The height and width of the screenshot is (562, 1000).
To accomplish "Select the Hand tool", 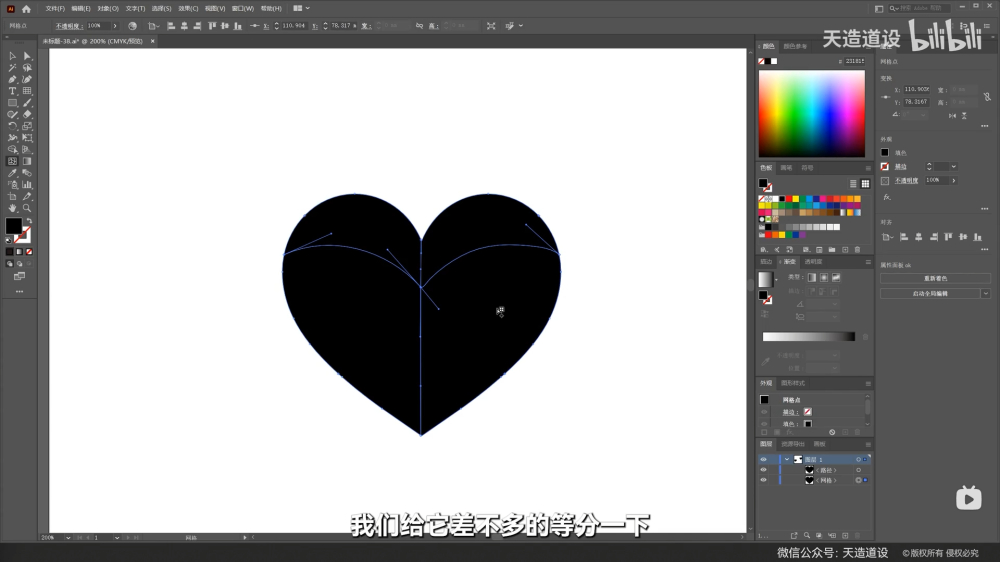I will (12, 208).
